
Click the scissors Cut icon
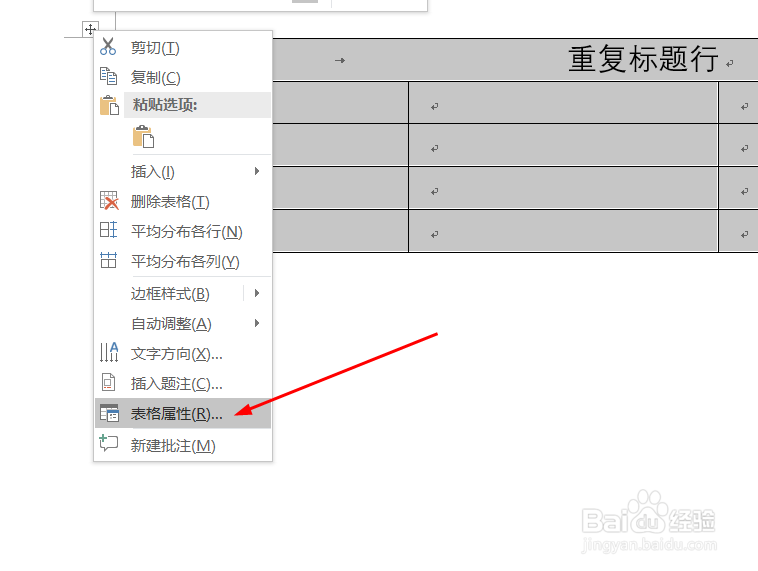[108, 46]
